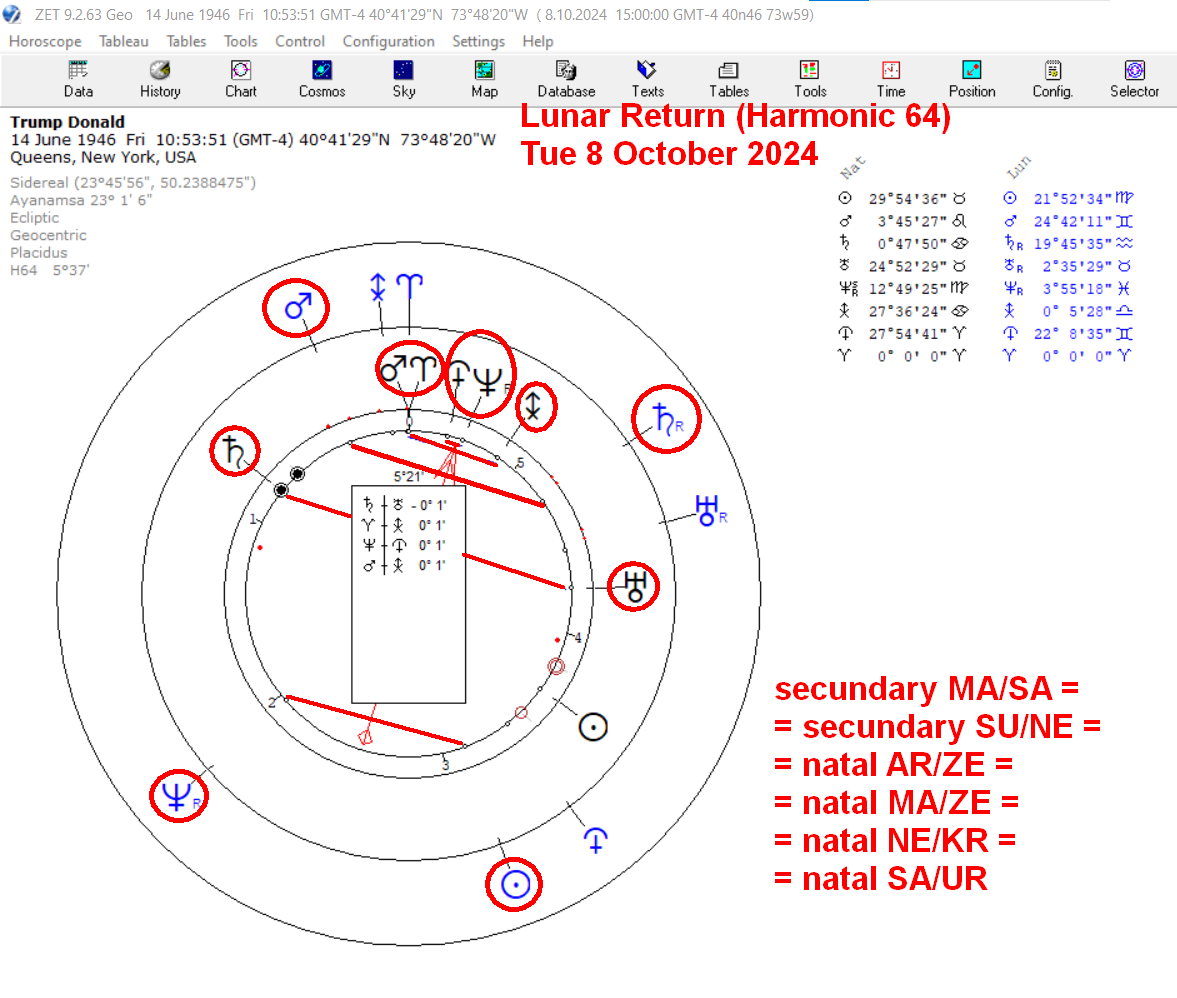Click 'Queens, New York, USA' location text
Image resolution: width=1177 pixels, height=998 pixels.
point(103,158)
